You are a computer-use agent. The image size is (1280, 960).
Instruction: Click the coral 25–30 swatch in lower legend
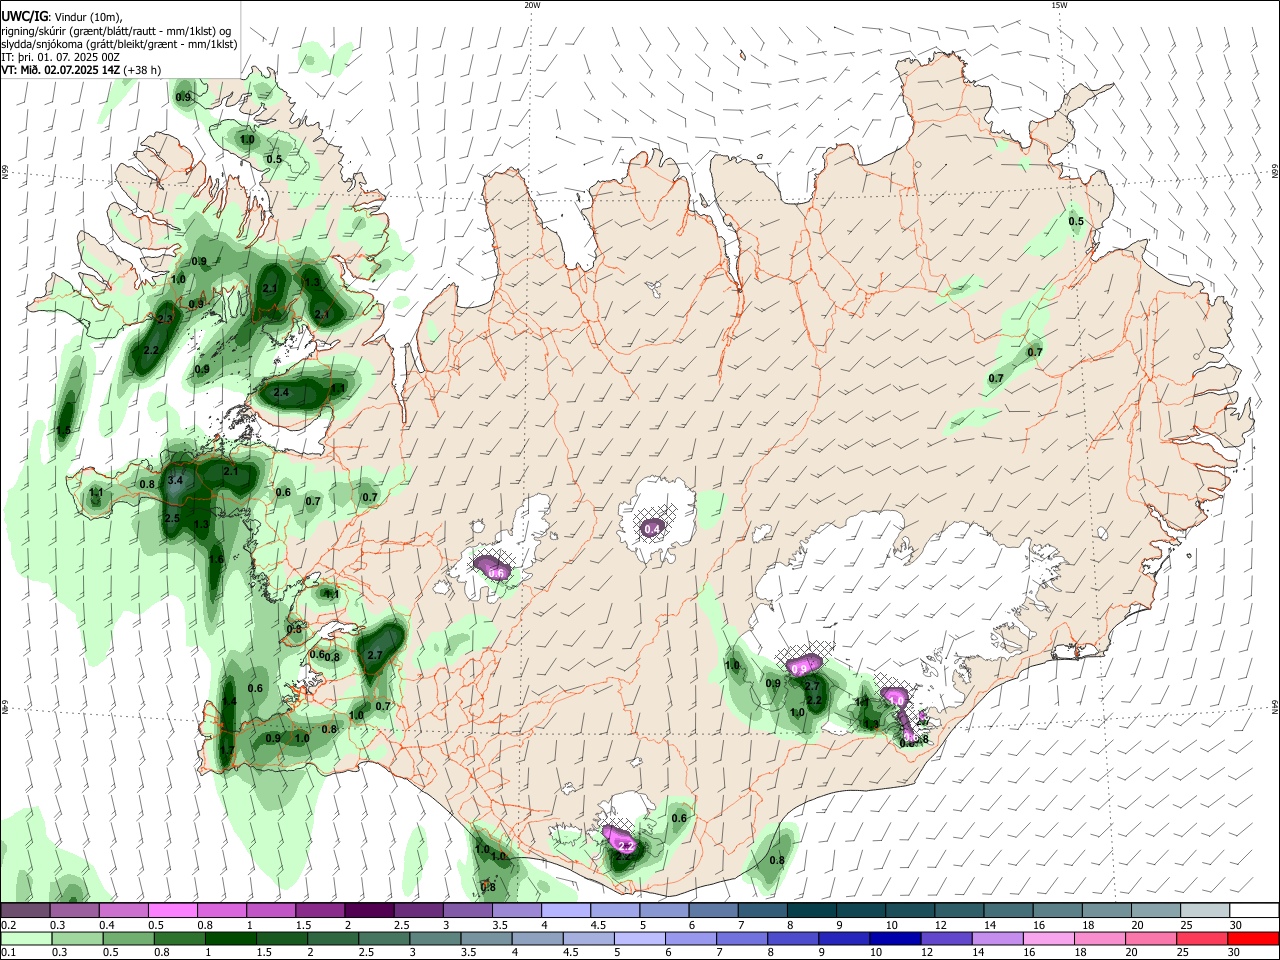(1201, 938)
